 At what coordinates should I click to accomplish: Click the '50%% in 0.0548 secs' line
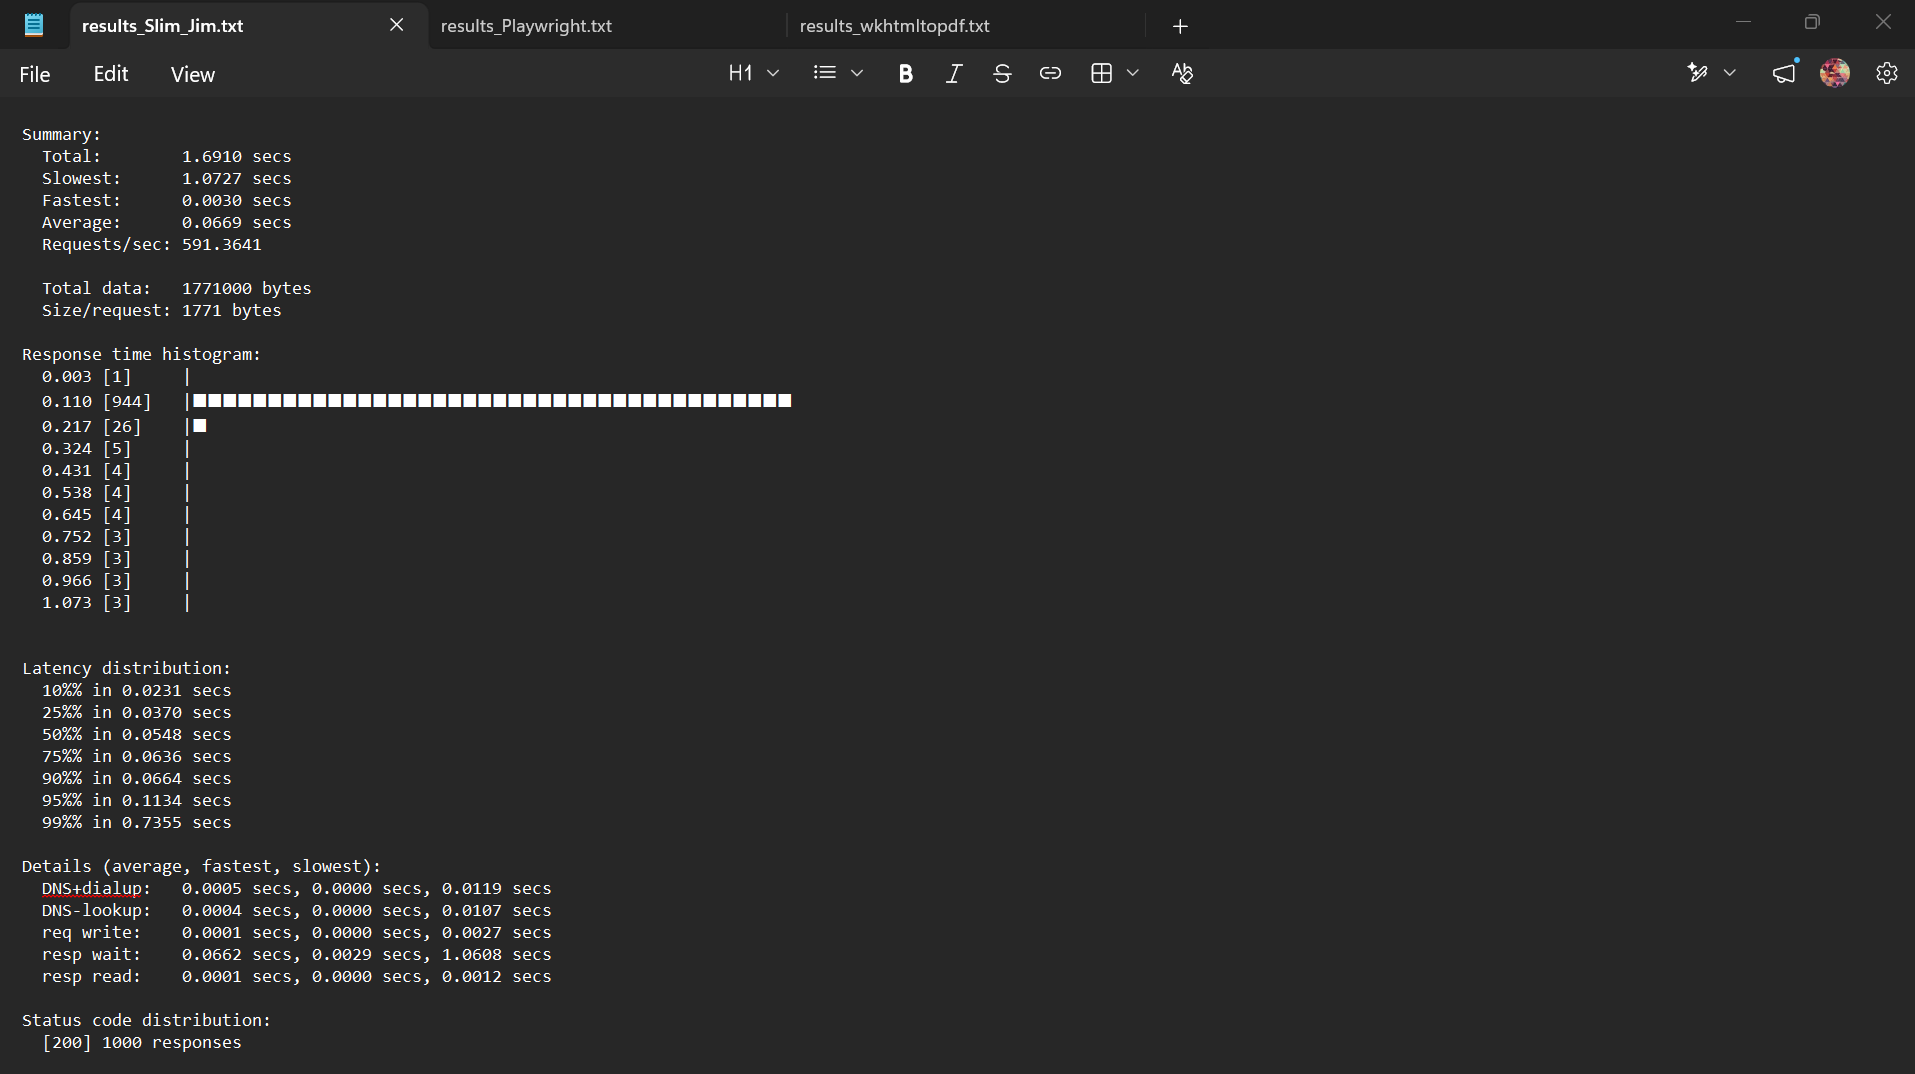pyautogui.click(x=136, y=734)
